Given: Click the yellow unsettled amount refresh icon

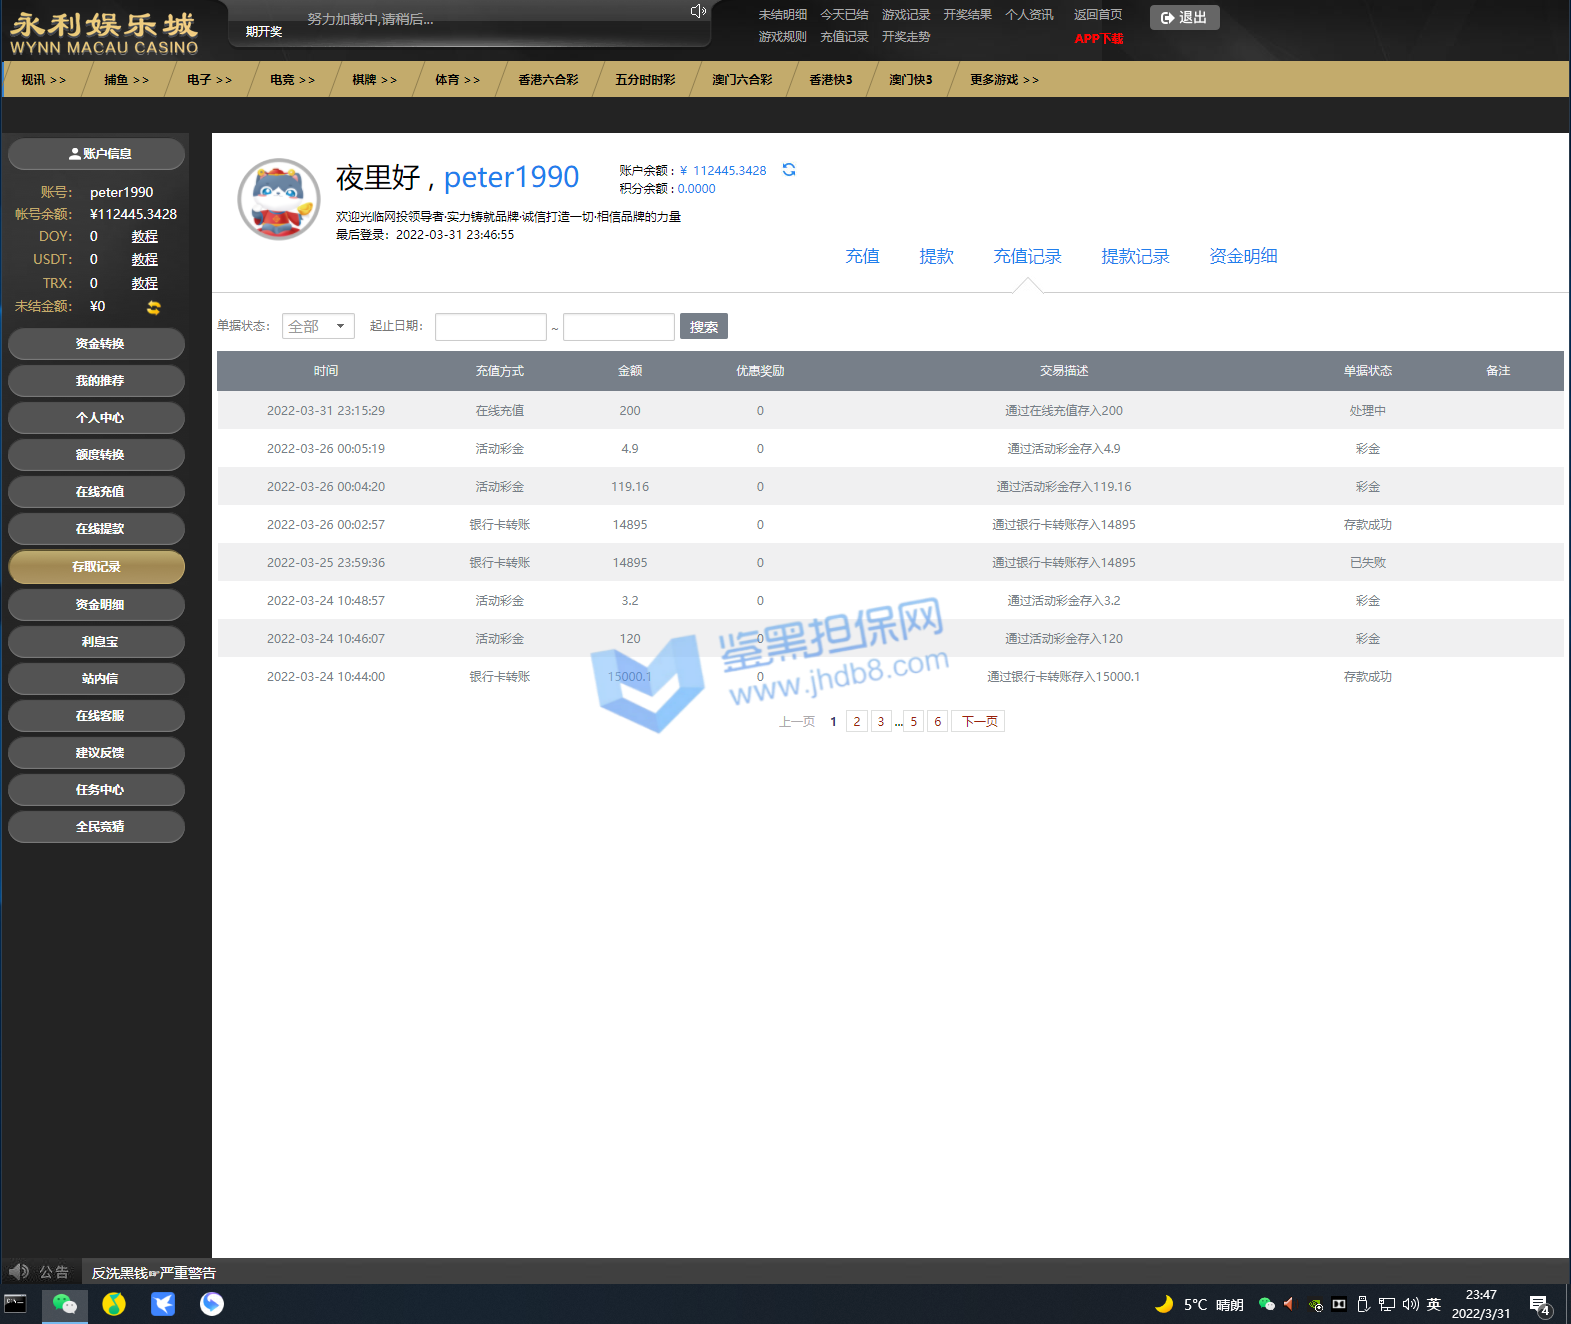Looking at the screenshot, I should (x=153, y=307).
